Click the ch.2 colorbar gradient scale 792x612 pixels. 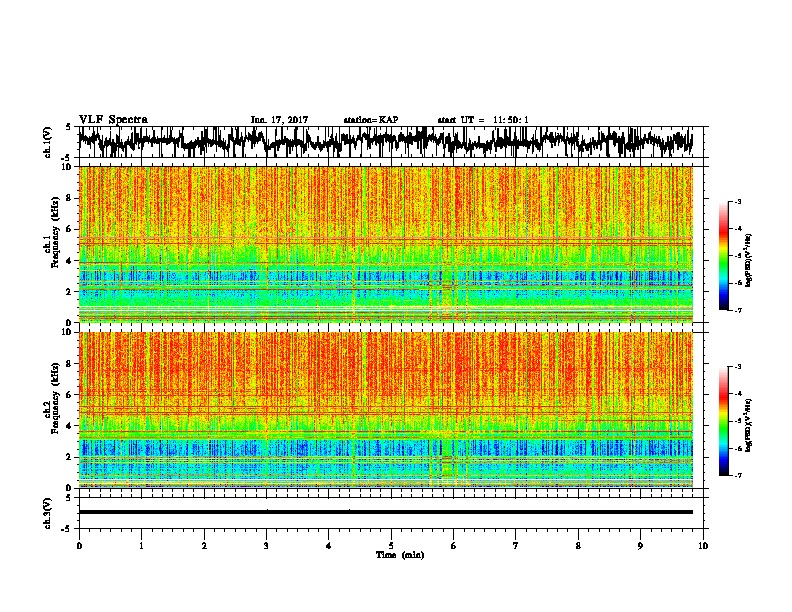(x=723, y=421)
